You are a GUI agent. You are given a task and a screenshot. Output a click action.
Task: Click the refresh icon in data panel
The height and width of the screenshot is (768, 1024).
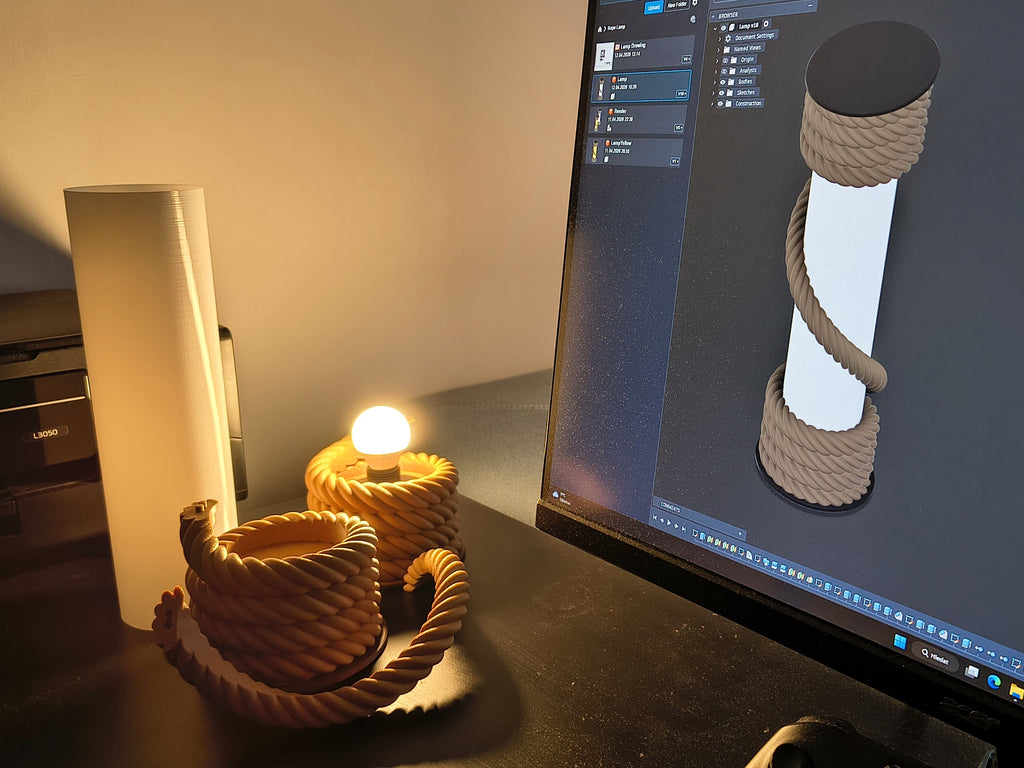point(693,19)
